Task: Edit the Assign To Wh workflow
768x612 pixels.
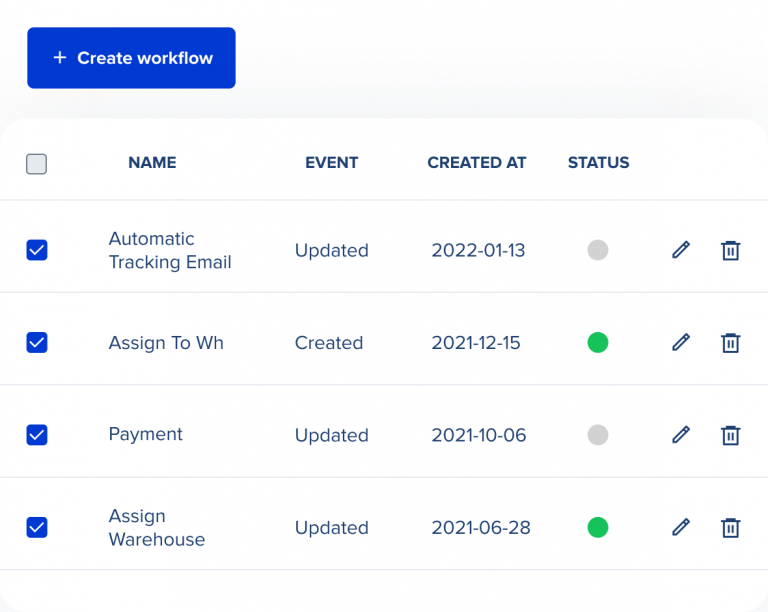Action: [x=681, y=342]
